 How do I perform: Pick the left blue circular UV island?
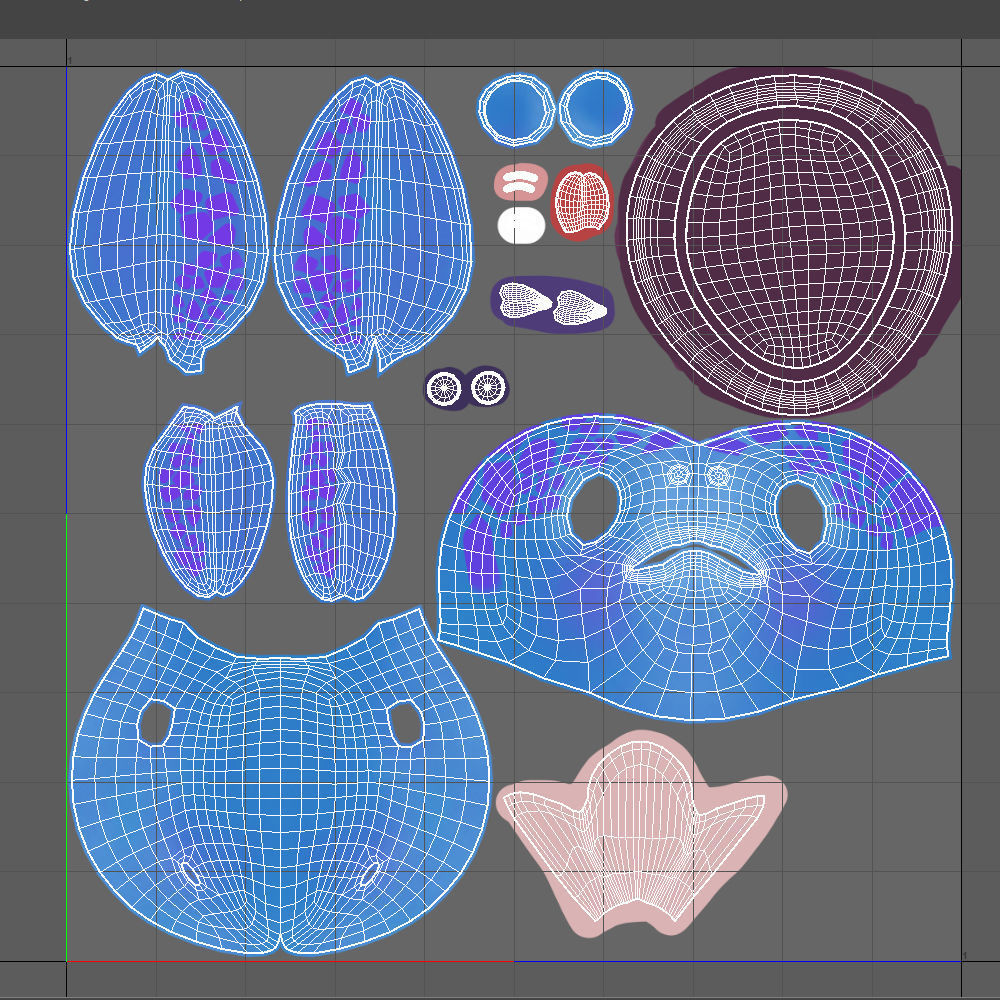(x=517, y=110)
